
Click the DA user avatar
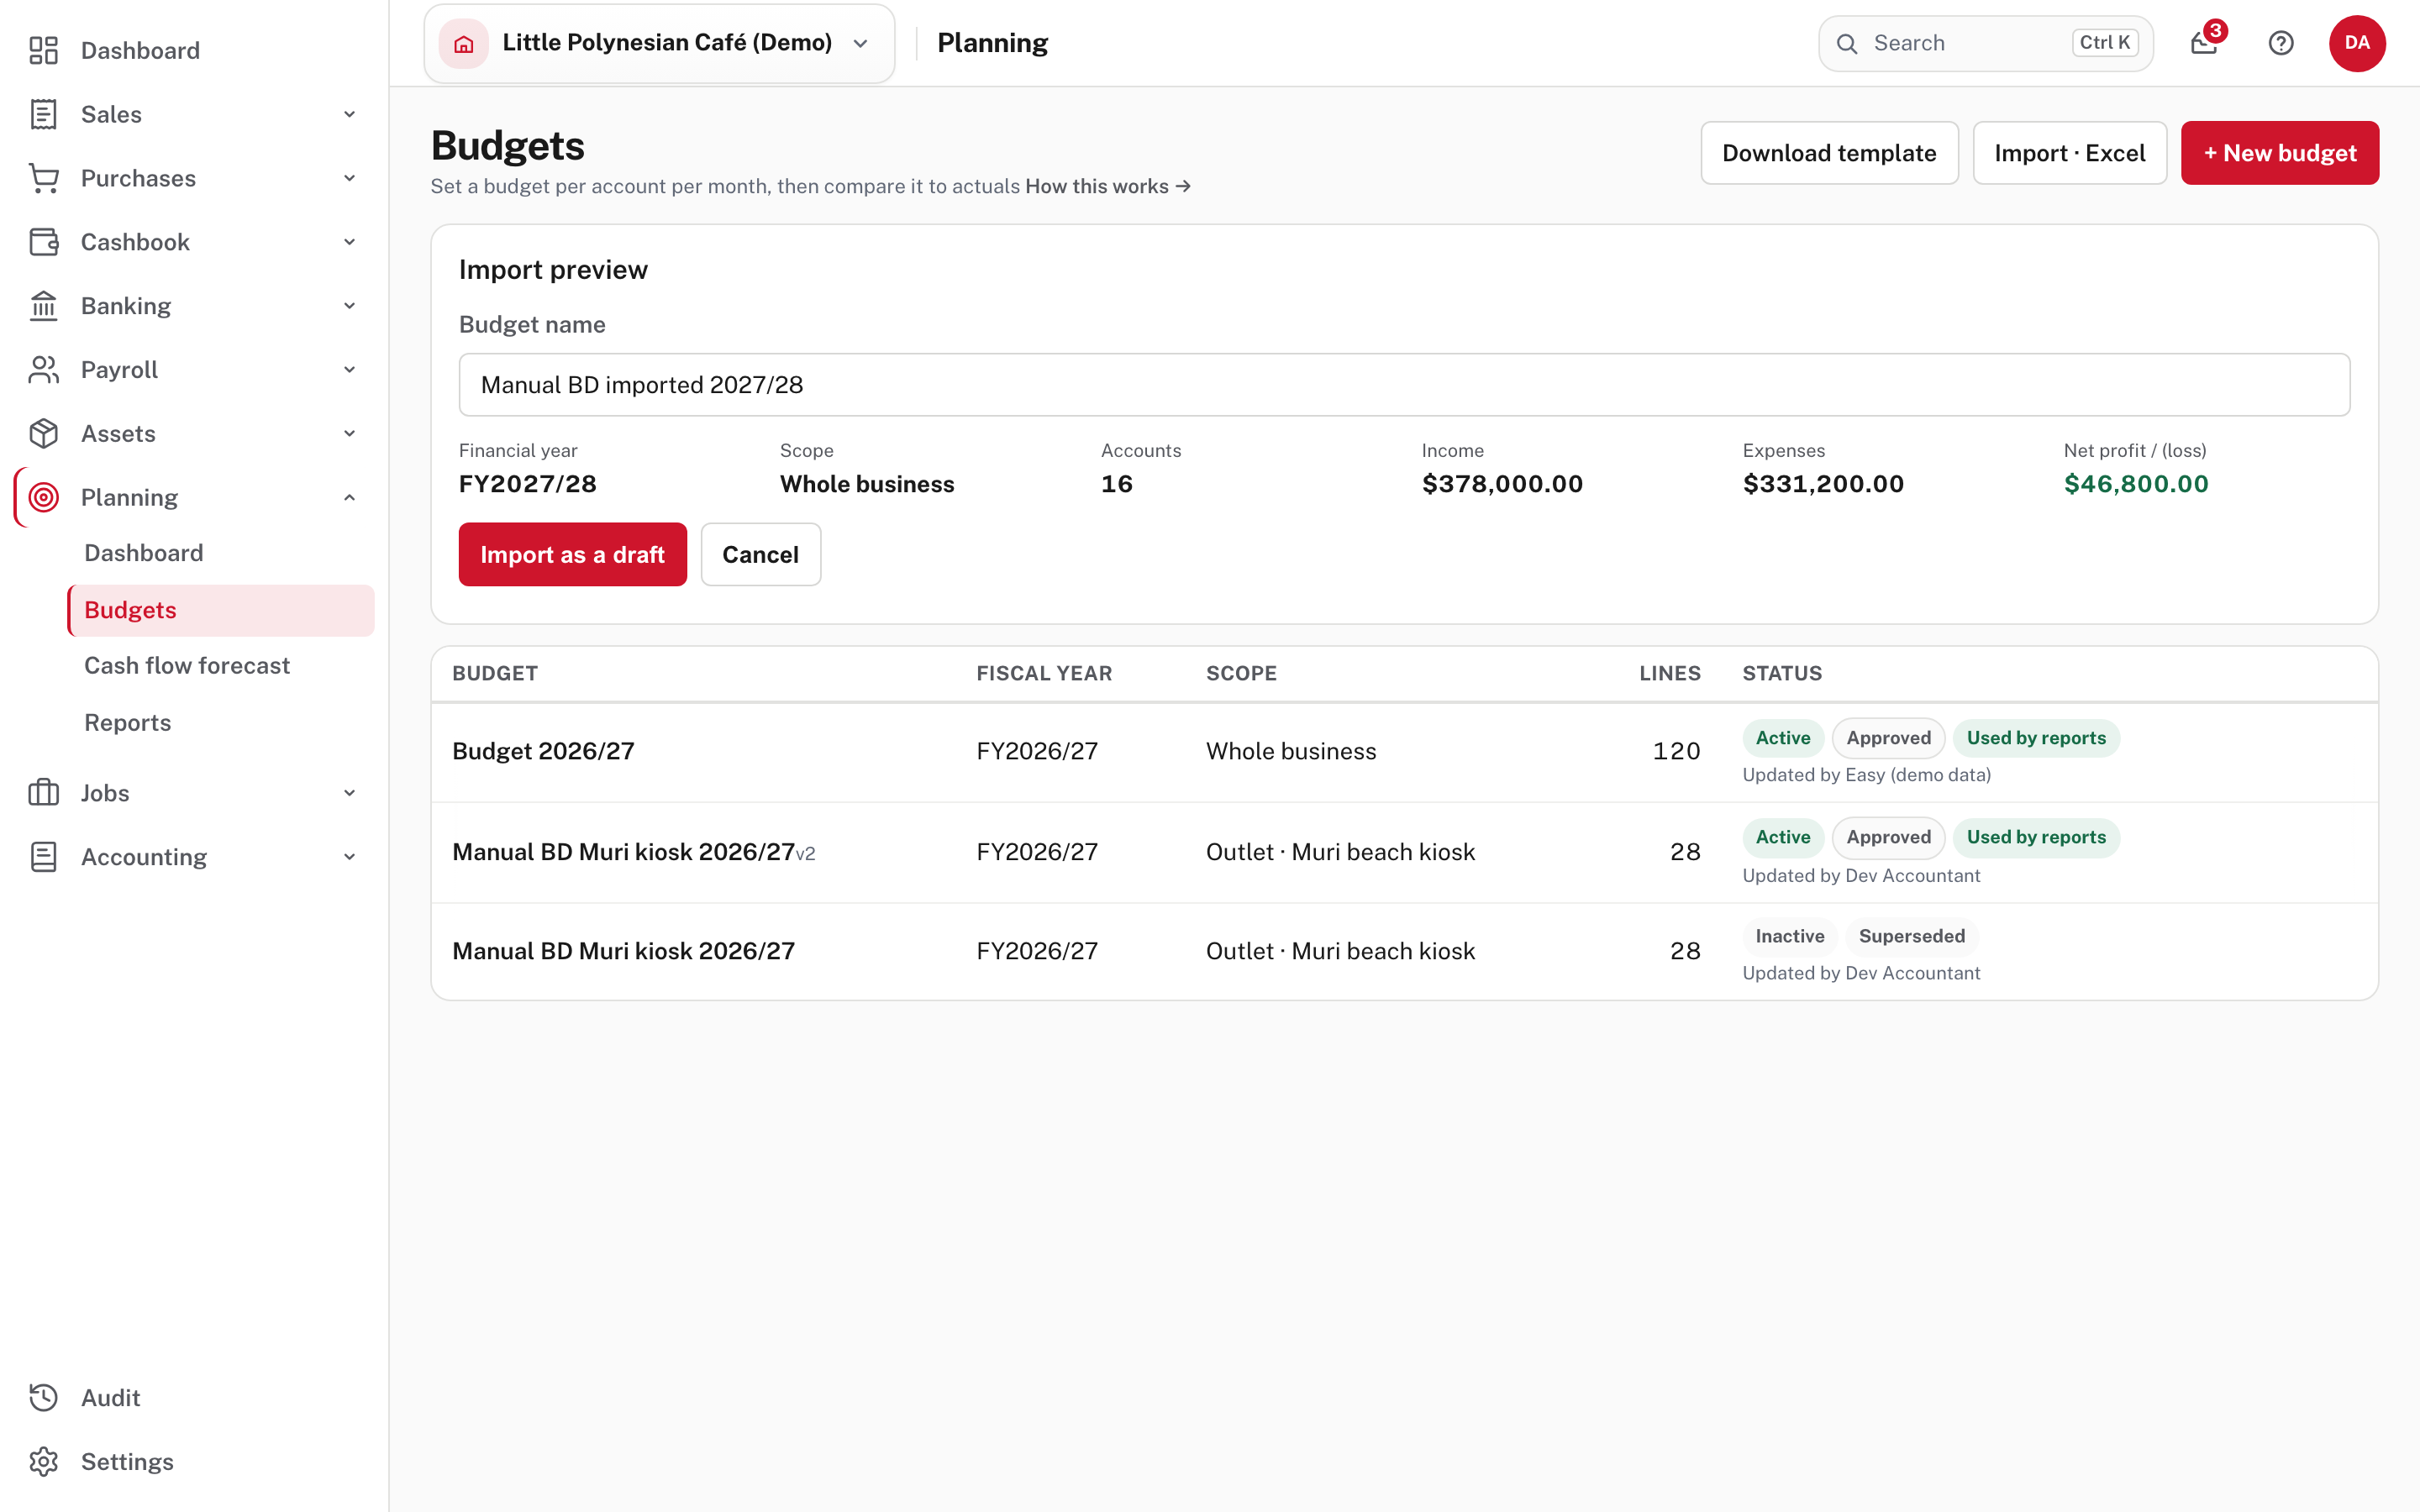point(2357,43)
